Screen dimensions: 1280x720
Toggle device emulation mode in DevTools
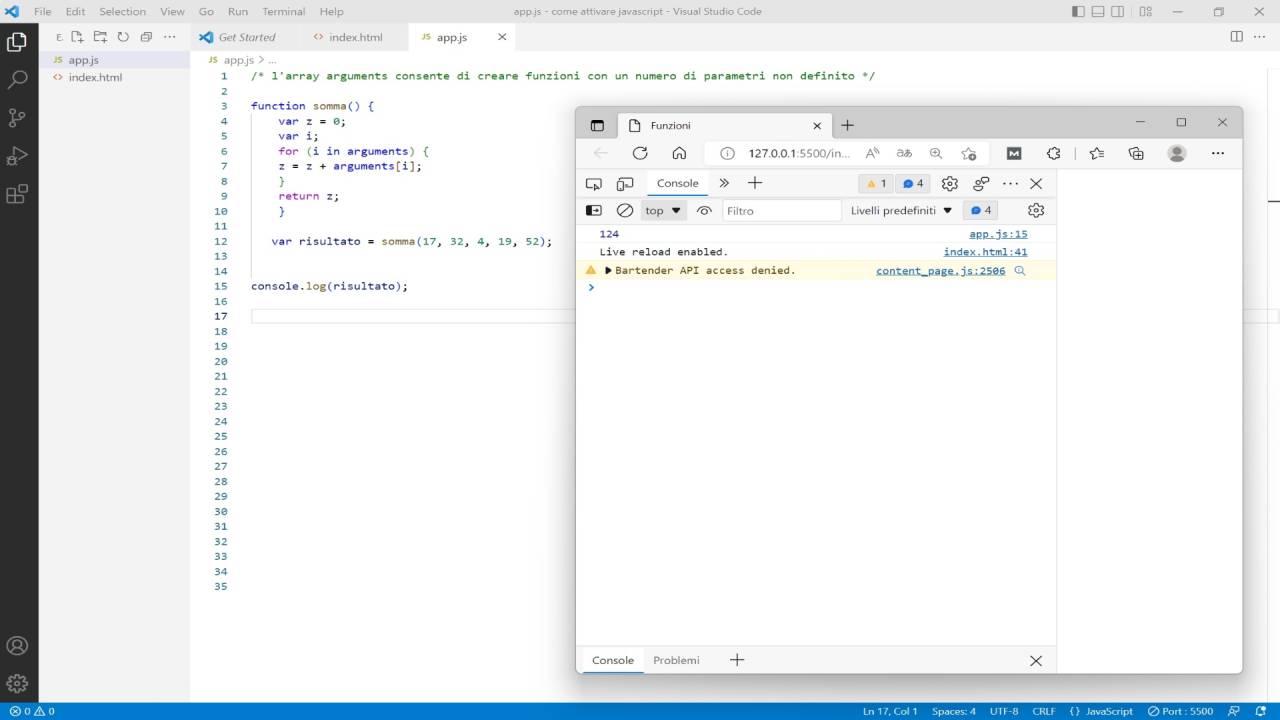tap(624, 183)
